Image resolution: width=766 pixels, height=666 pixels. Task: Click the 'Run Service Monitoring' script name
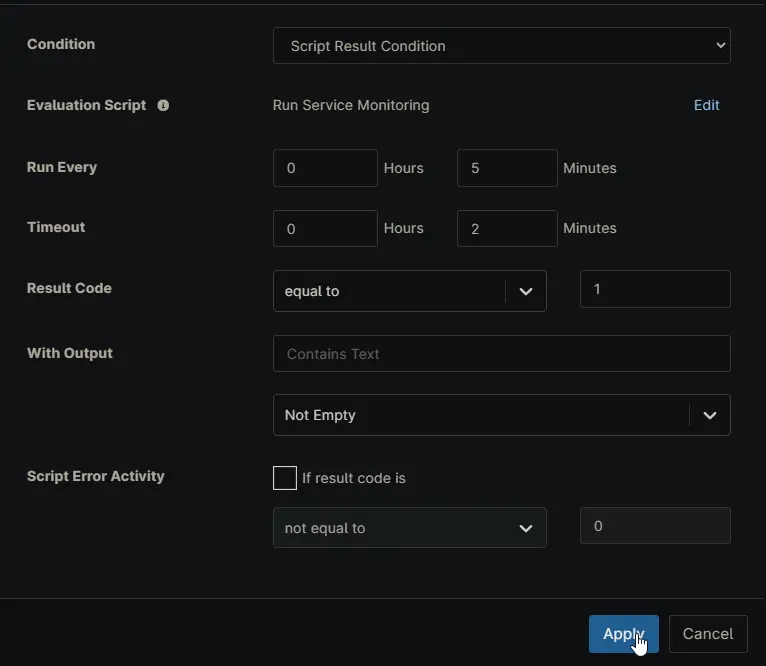click(351, 105)
